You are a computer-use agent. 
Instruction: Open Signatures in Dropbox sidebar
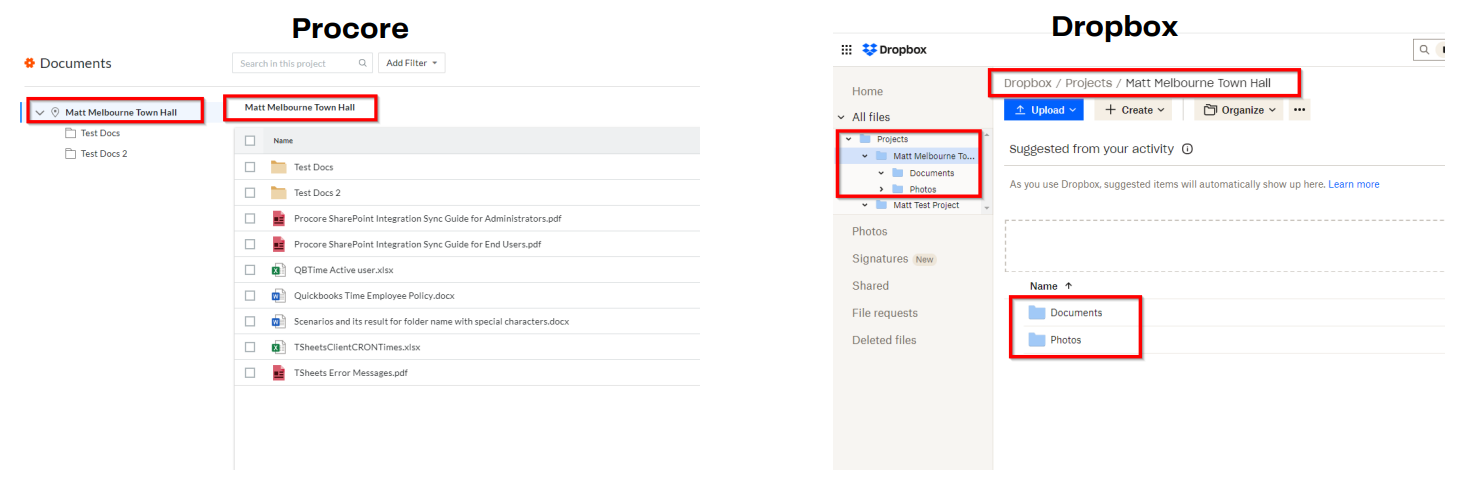point(880,259)
